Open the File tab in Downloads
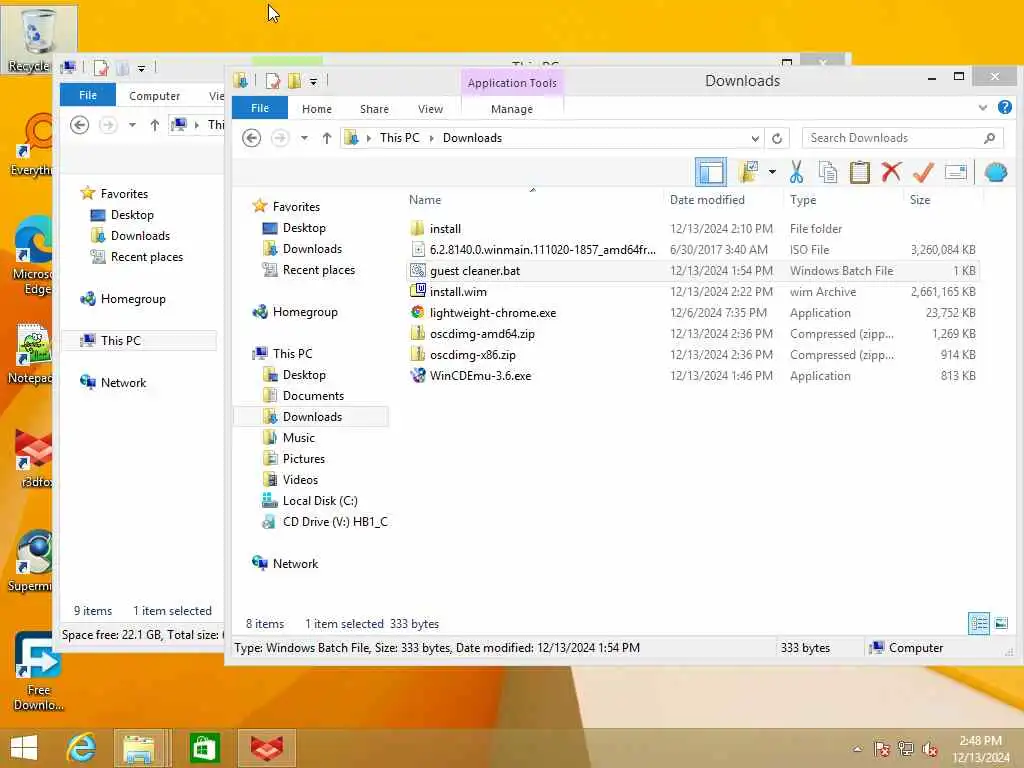 pos(260,108)
